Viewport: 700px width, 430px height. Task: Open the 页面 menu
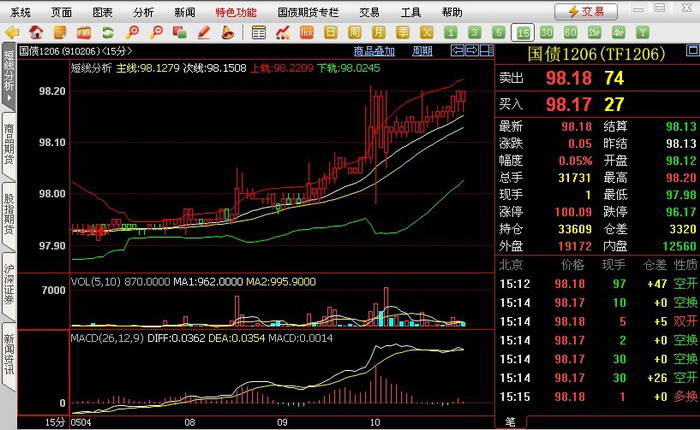point(61,12)
